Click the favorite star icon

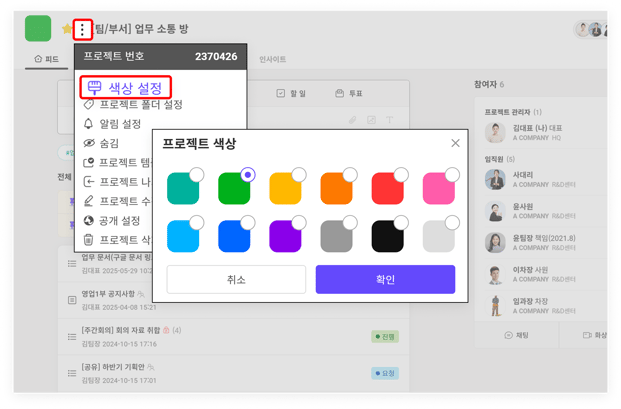66,31
